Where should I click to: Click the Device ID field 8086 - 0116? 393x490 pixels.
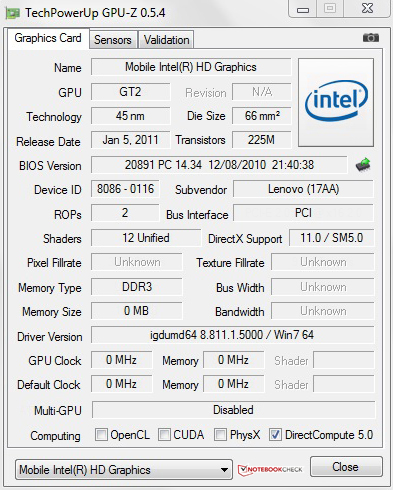click(x=125, y=189)
